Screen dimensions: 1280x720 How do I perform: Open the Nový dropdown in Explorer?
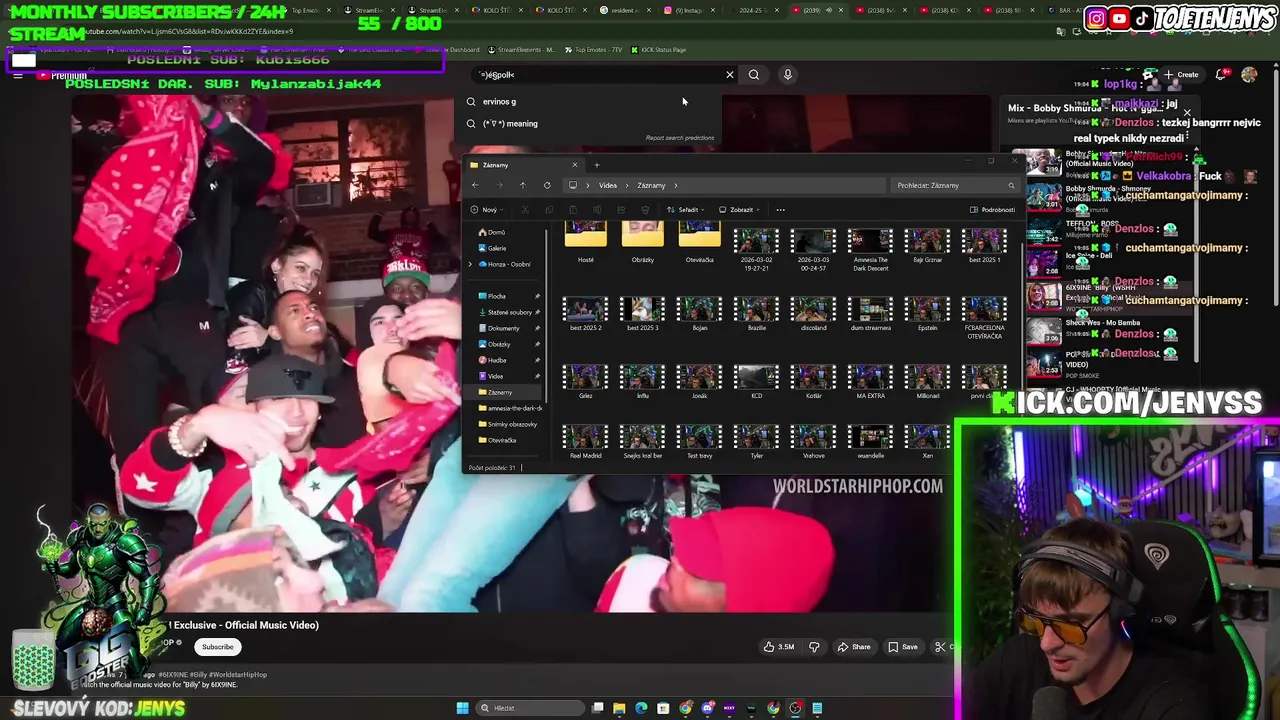(x=486, y=210)
